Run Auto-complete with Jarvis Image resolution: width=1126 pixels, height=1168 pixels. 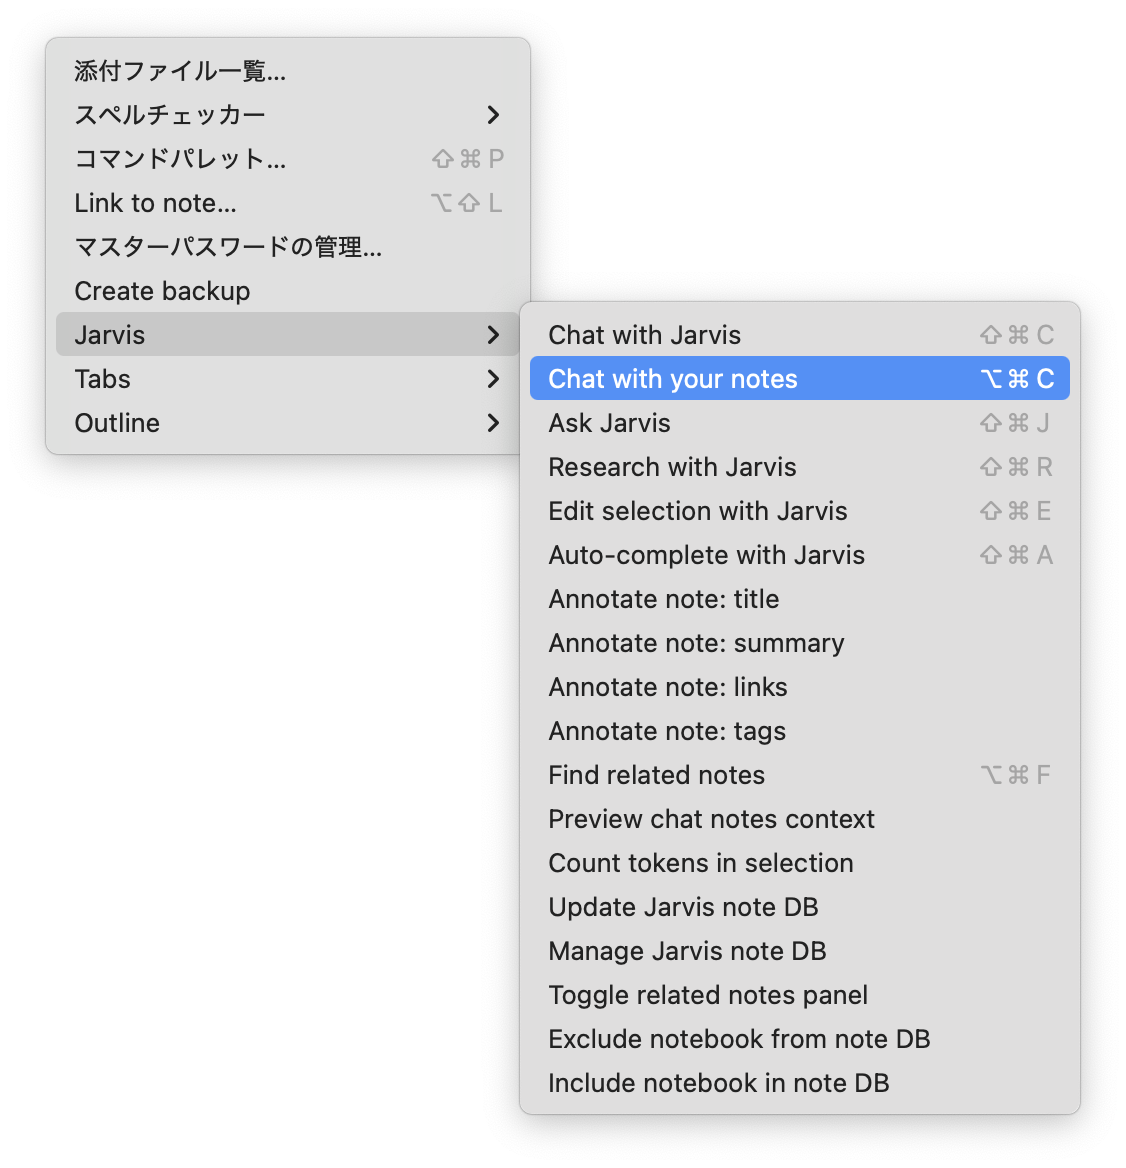click(x=706, y=555)
